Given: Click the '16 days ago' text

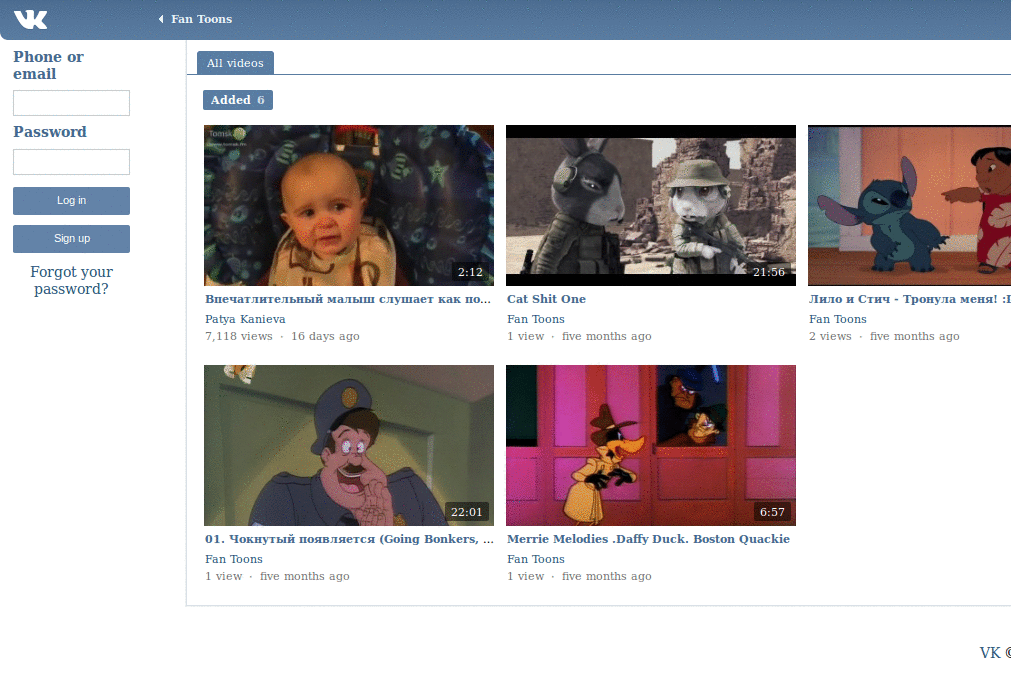Looking at the screenshot, I should click(x=325, y=336).
